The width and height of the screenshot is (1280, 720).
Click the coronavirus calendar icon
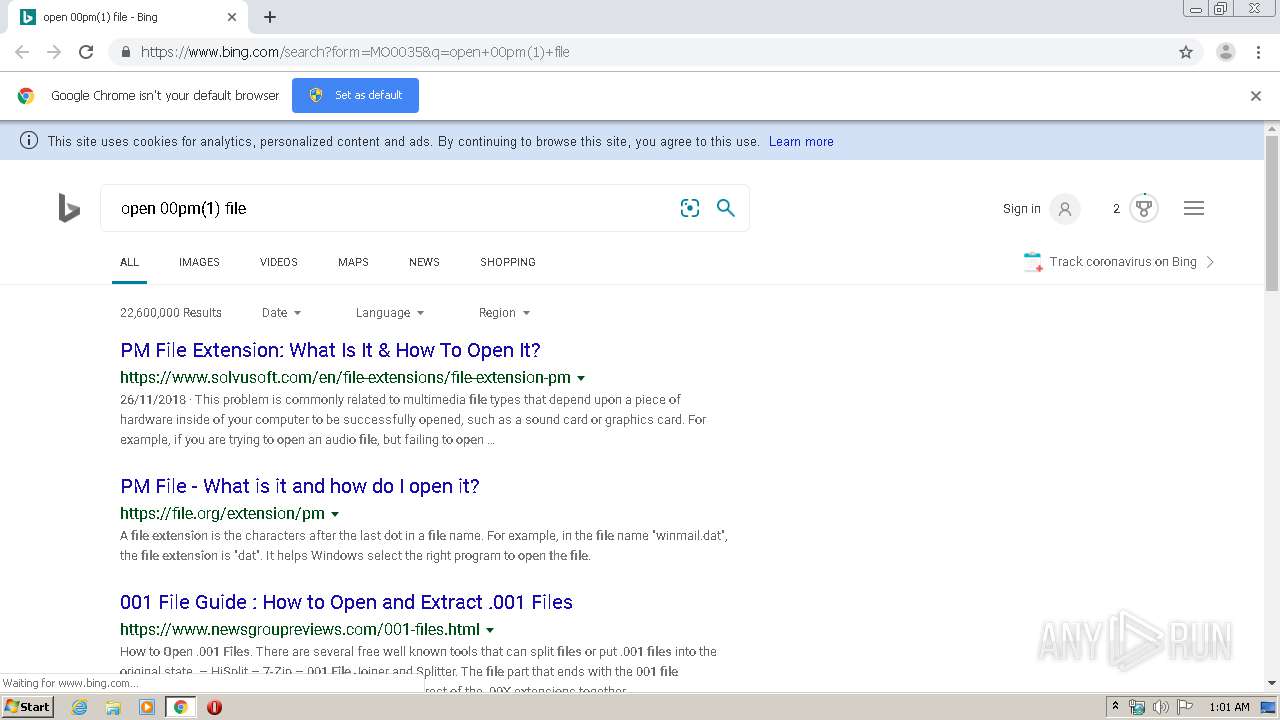[x=1033, y=262]
